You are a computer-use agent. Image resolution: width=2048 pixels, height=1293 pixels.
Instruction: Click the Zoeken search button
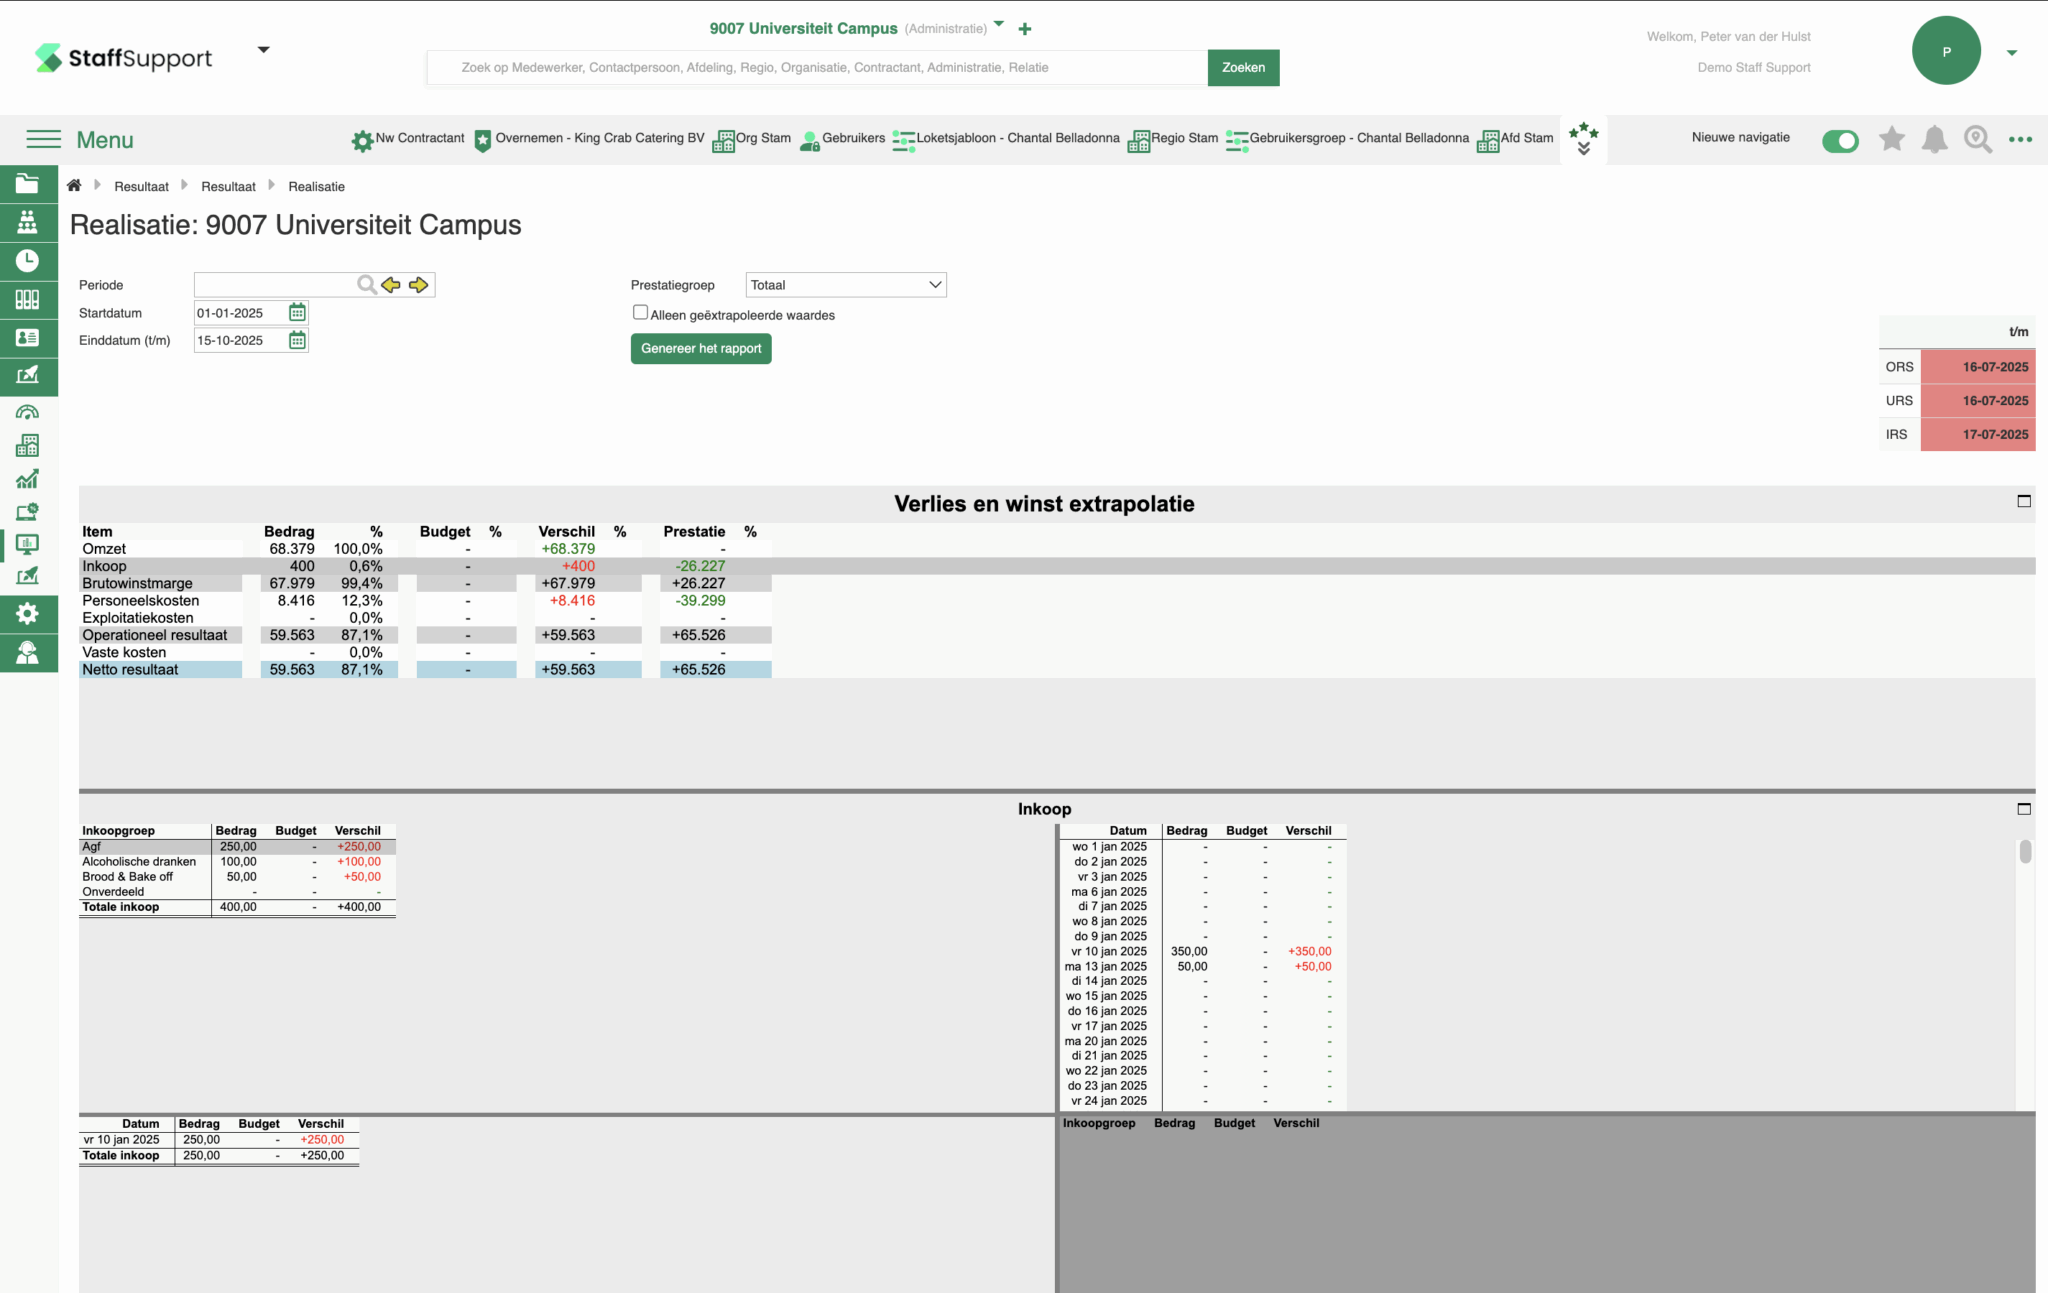pos(1242,68)
